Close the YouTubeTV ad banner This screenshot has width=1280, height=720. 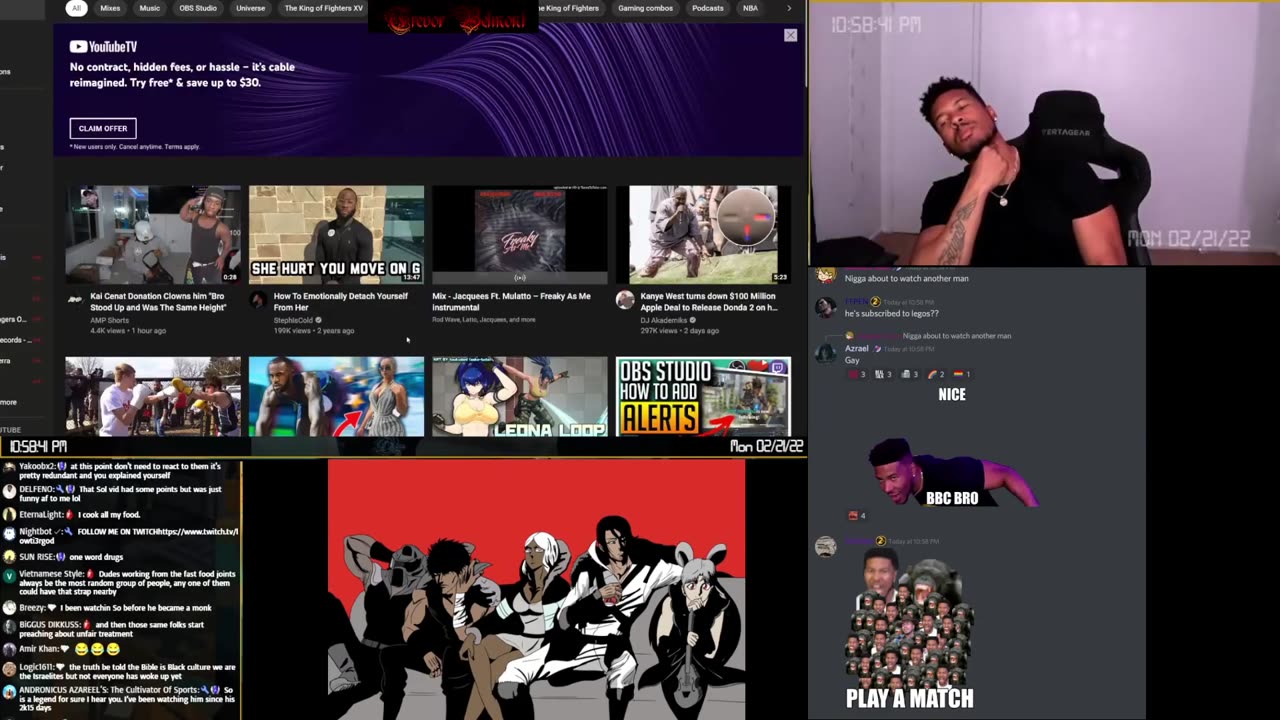point(790,35)
